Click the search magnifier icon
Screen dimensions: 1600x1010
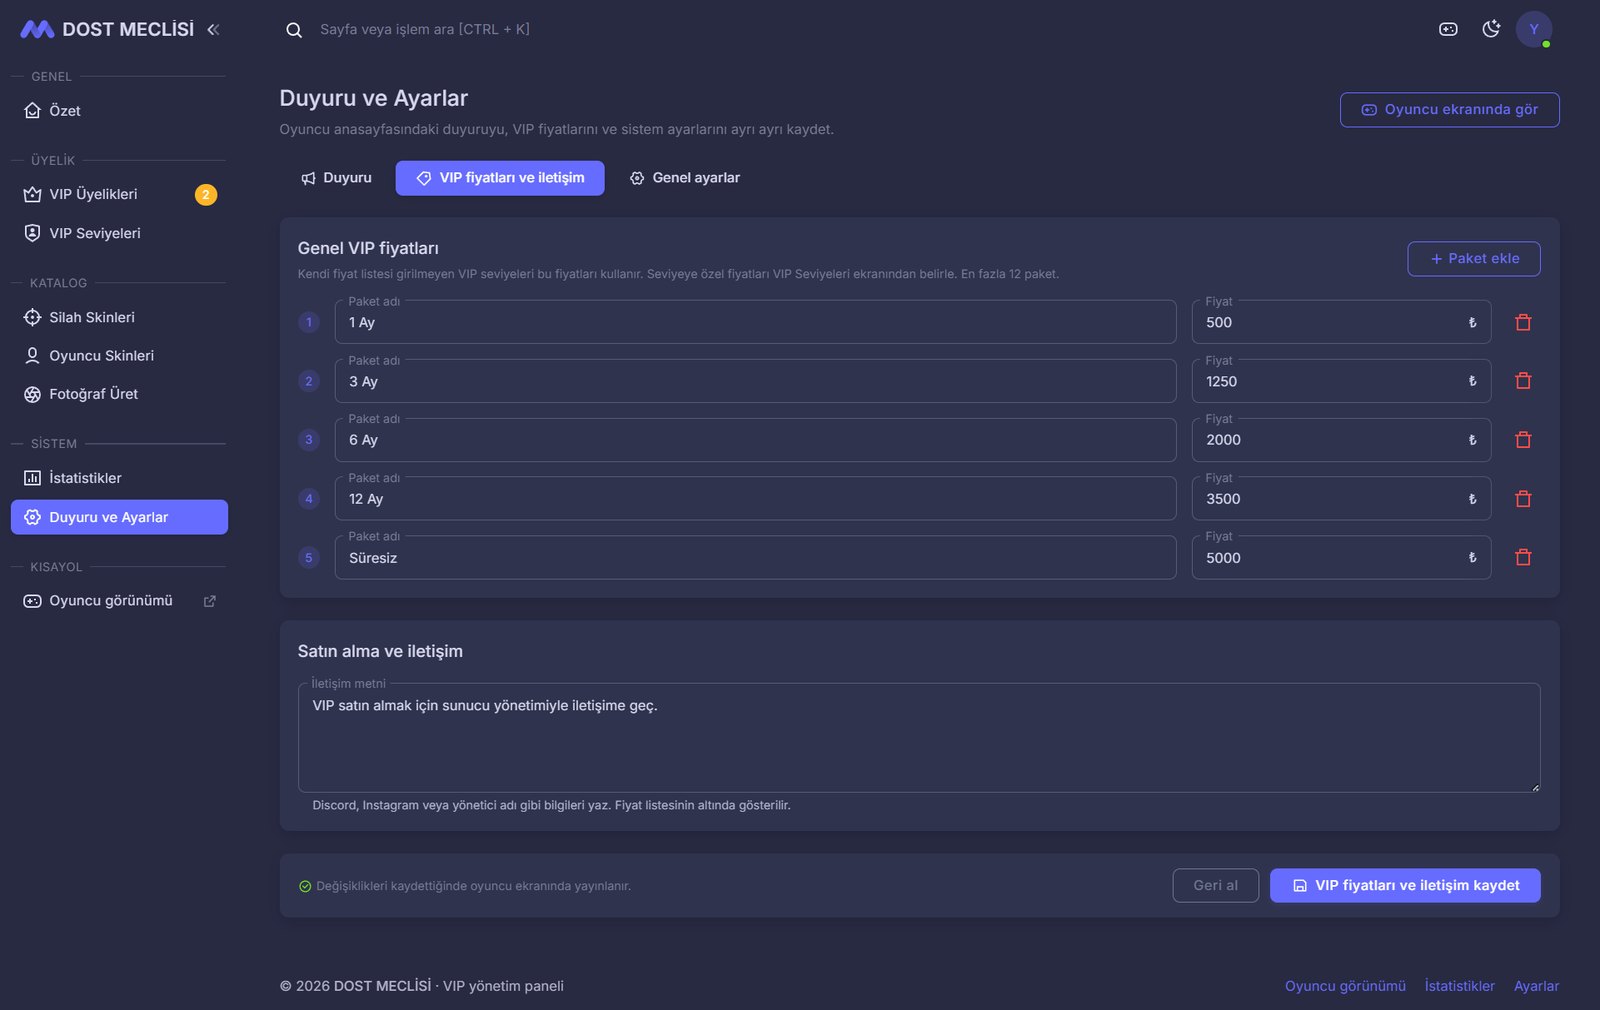[294, 30]
